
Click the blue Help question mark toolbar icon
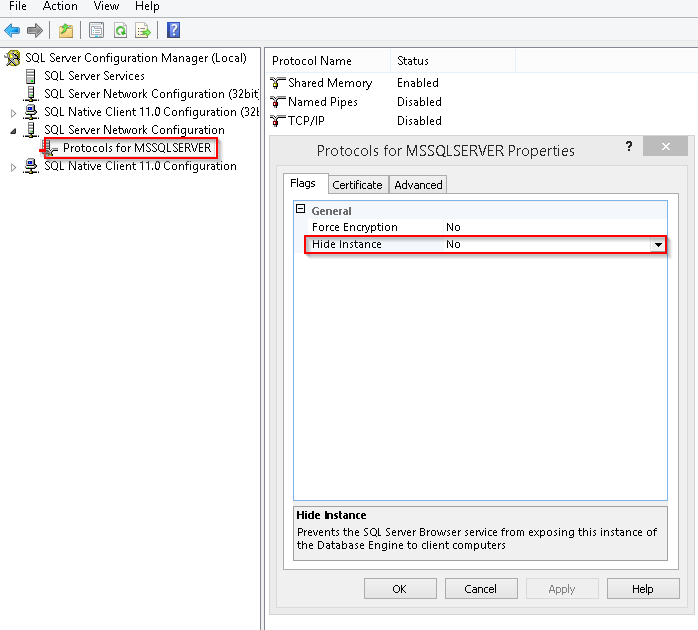click(173, 30)
